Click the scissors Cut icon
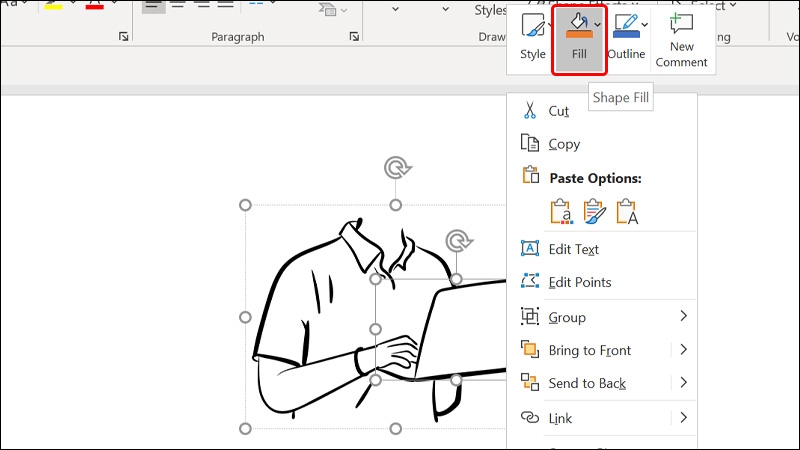 pyautogui.click(x=530, y=110)
